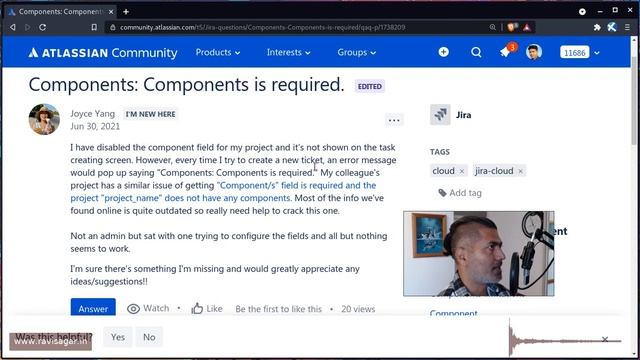Open the extensions puzzle icon
Screen dimensions: 640x360
tap(597, 27)
